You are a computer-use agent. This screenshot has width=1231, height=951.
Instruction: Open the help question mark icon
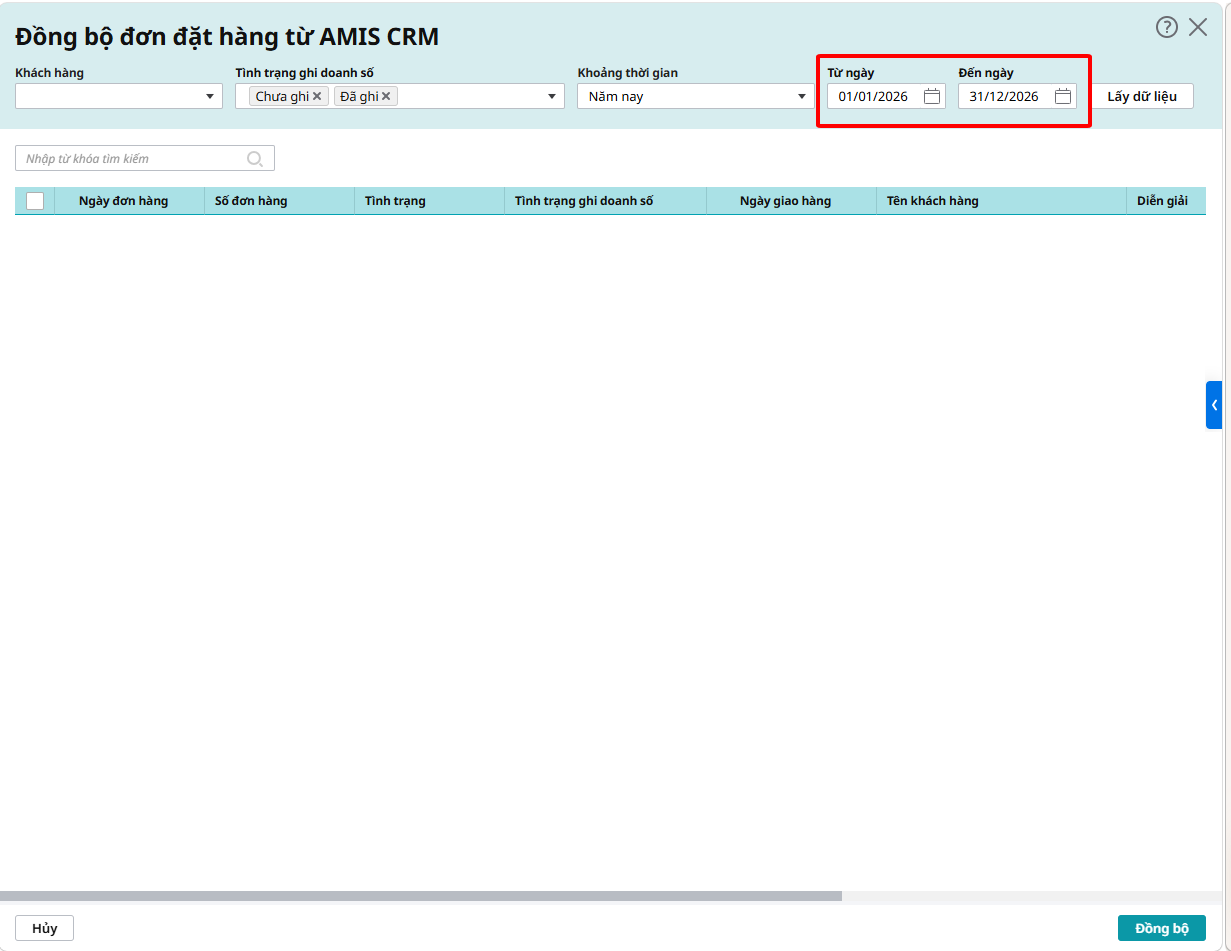click(x=1167, y=27)
